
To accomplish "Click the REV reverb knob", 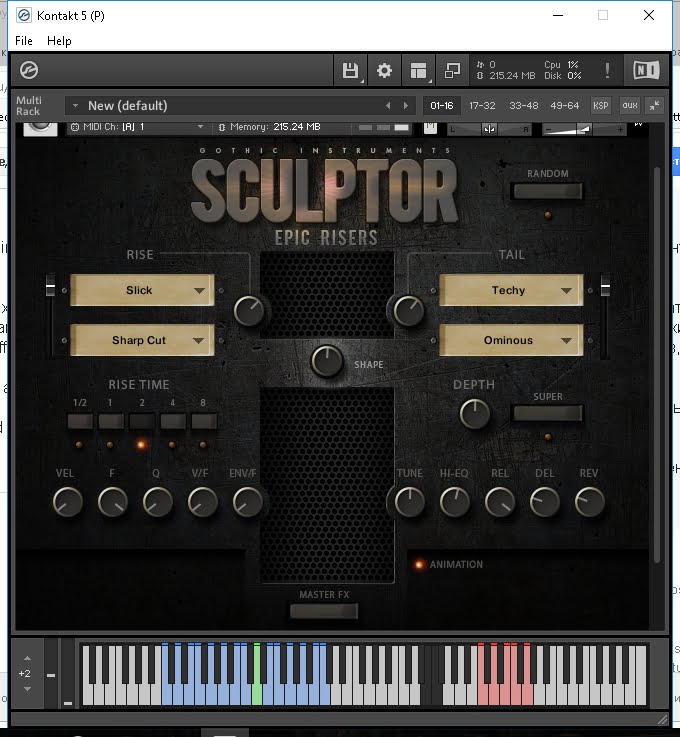I will [x=589, y=502].
